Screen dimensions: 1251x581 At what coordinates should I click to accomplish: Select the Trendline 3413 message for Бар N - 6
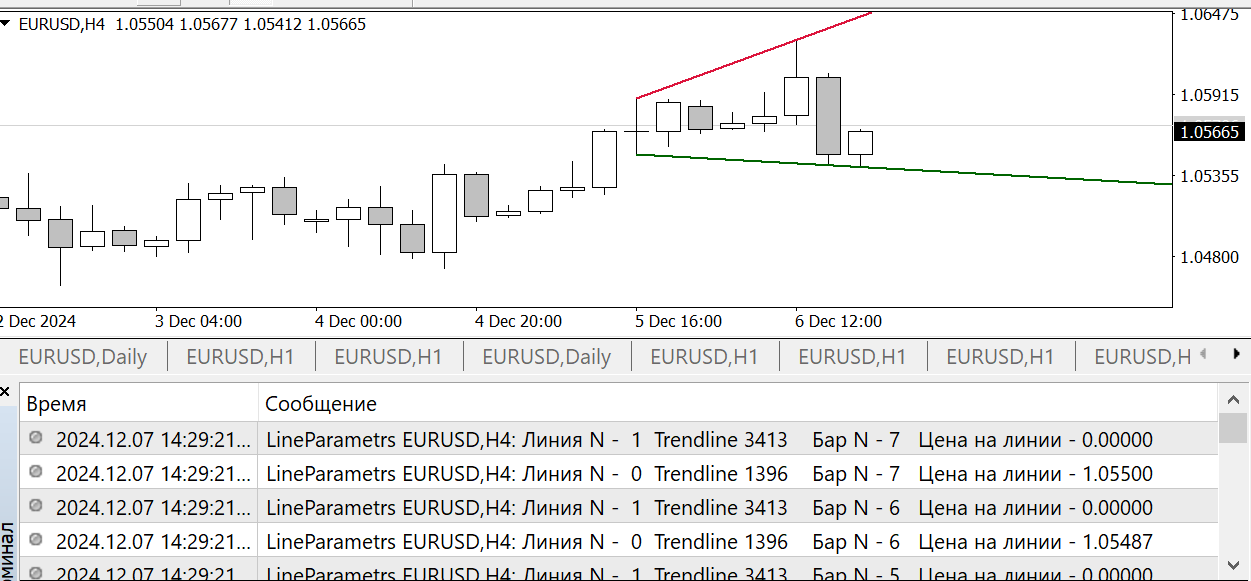point(709,507)
